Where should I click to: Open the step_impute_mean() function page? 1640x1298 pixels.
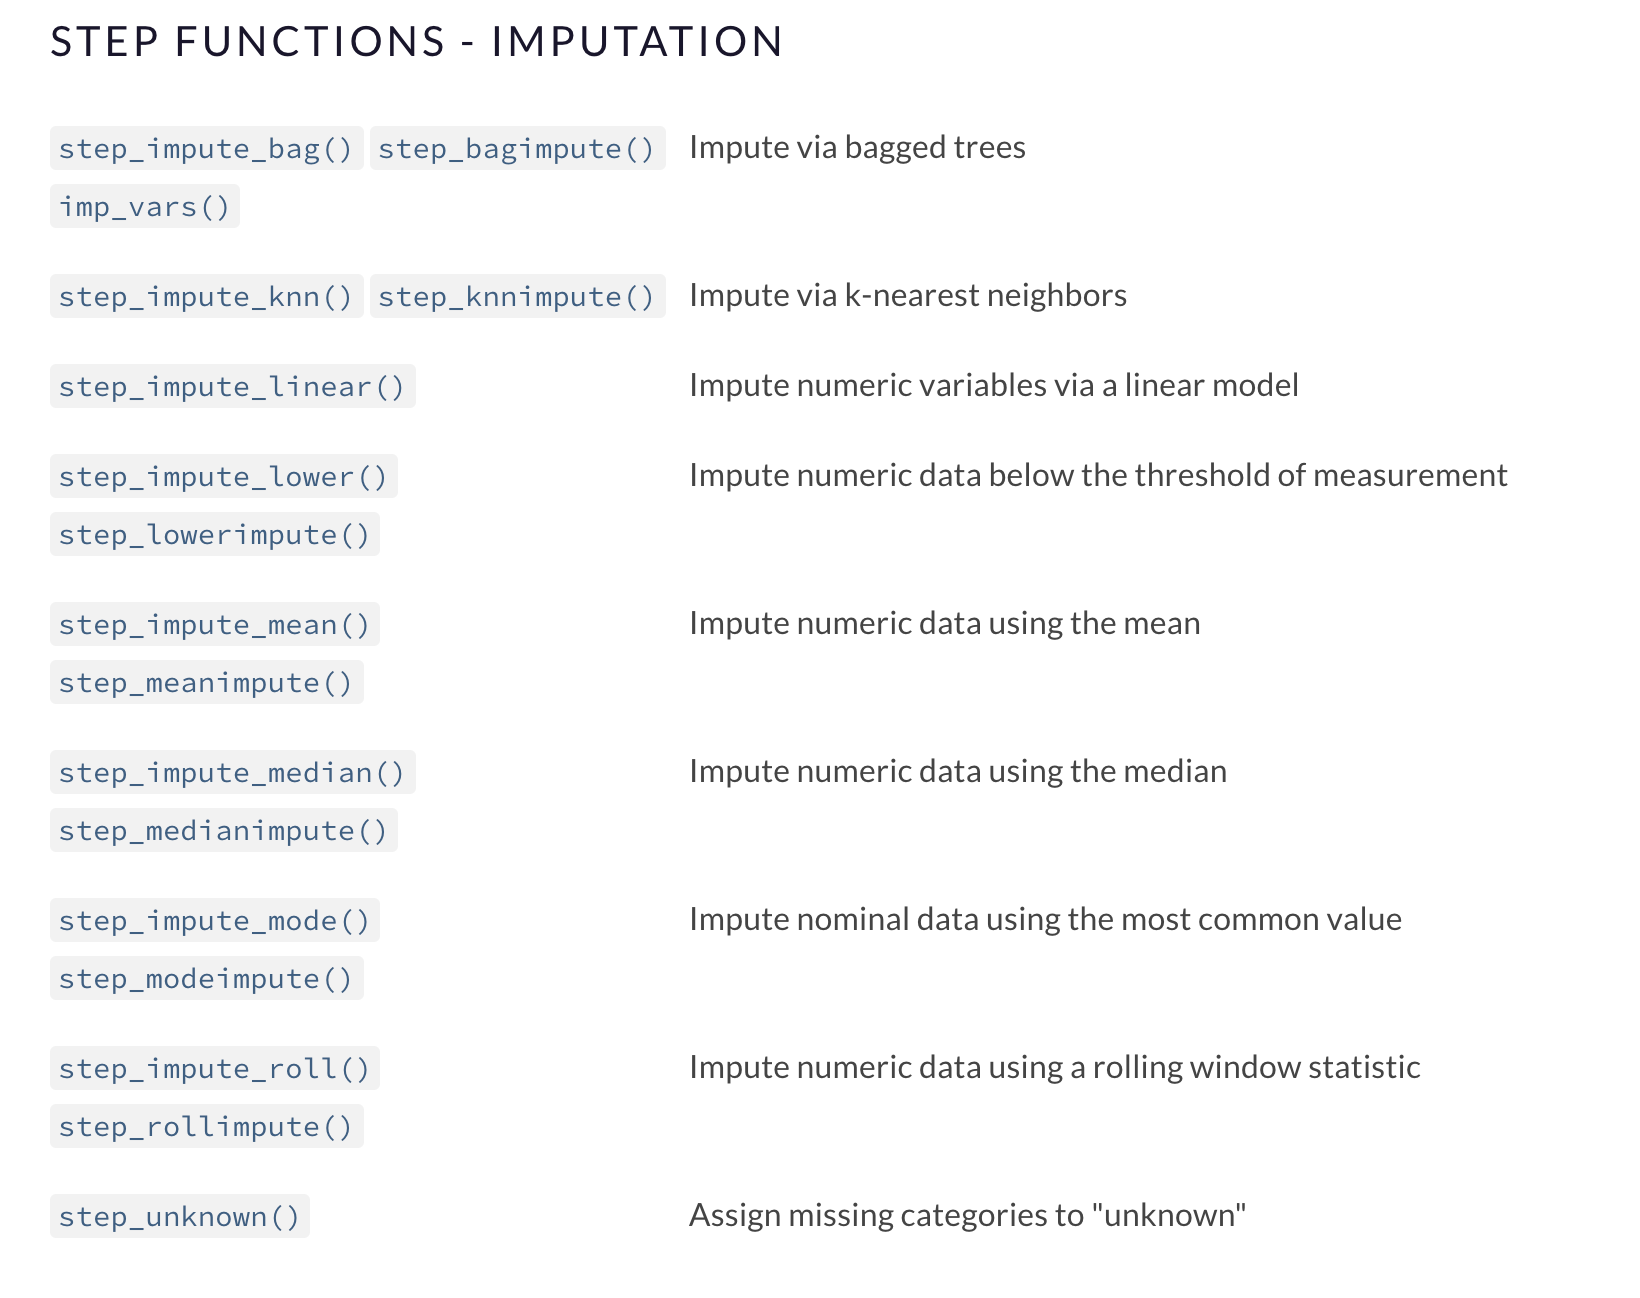pos(215,625)
